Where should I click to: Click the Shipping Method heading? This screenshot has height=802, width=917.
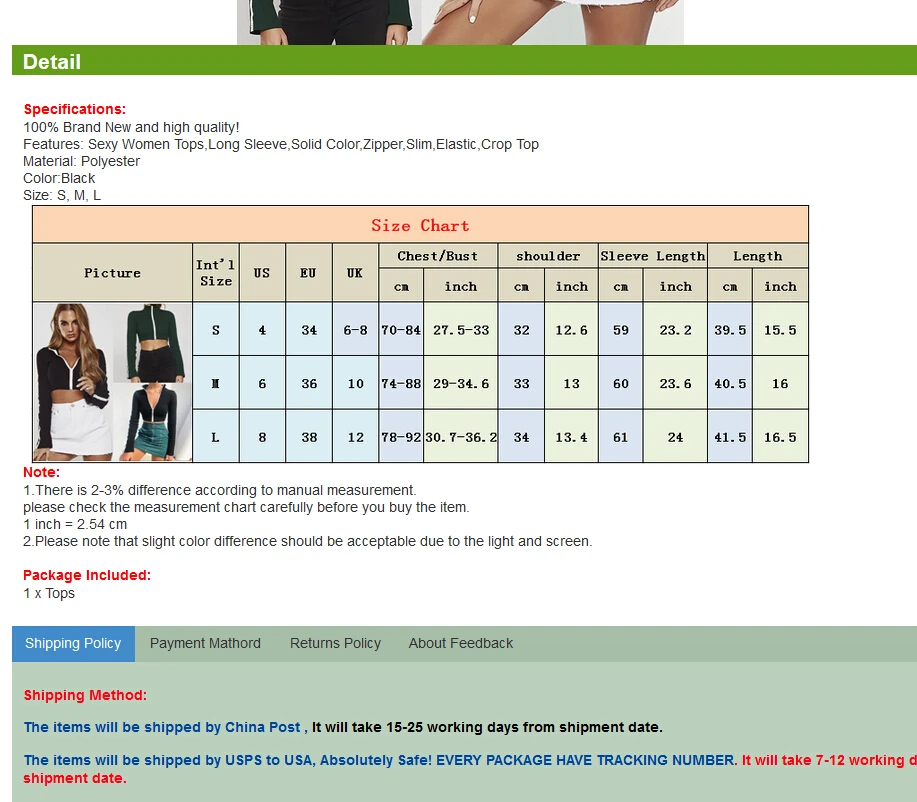click(x=85, y=695)
